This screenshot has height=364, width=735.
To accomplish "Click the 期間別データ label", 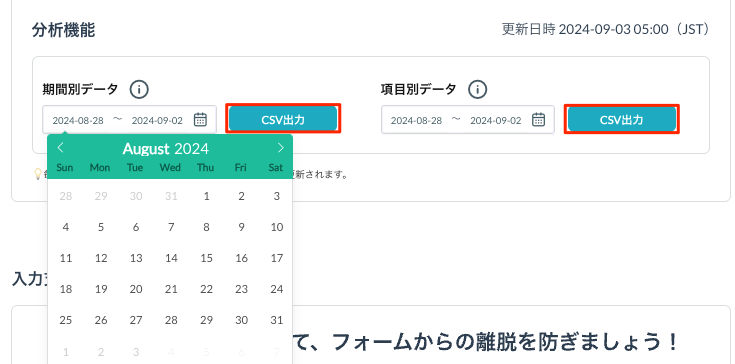I will [x=80, y=89].
